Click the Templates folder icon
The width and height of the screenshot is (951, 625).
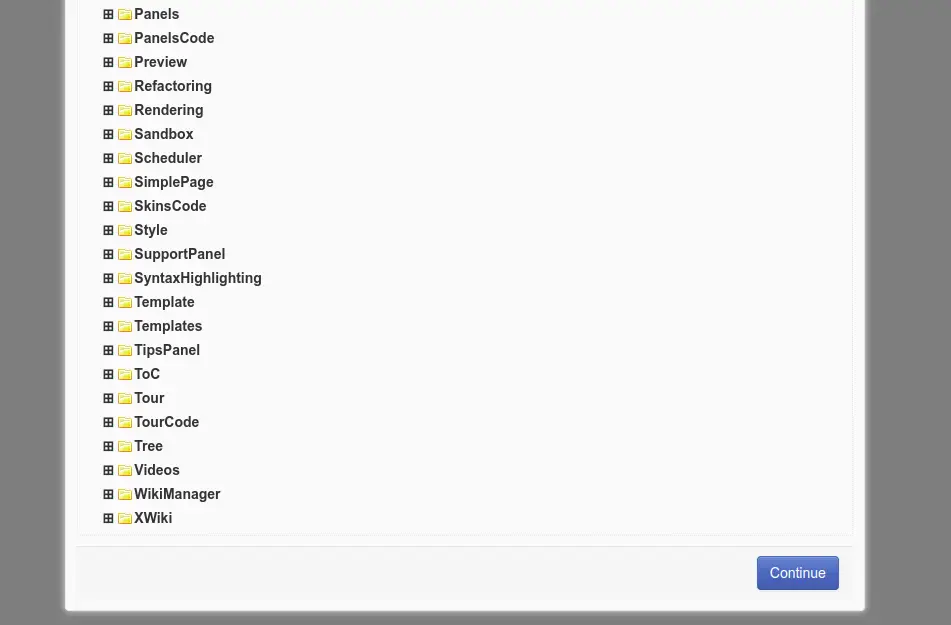click(125, 326)
